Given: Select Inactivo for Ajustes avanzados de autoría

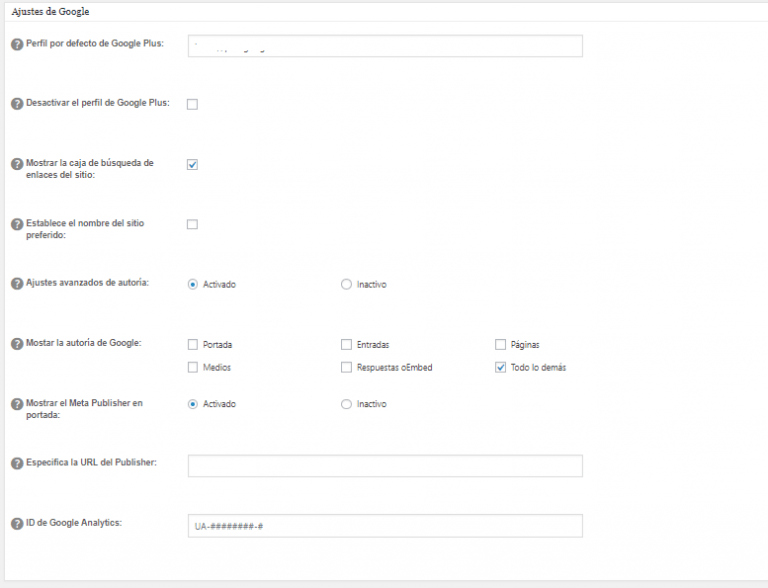Looking at the screenshot, I should 346,285.
